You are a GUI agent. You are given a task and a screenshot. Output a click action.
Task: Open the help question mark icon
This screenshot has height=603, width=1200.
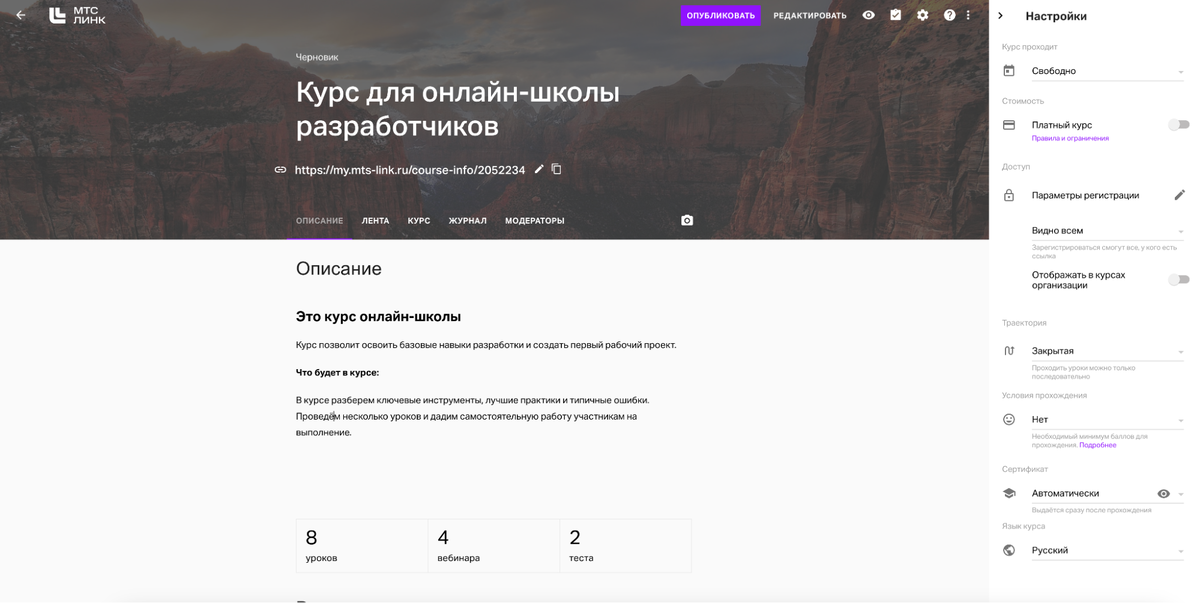coord(949,15)
